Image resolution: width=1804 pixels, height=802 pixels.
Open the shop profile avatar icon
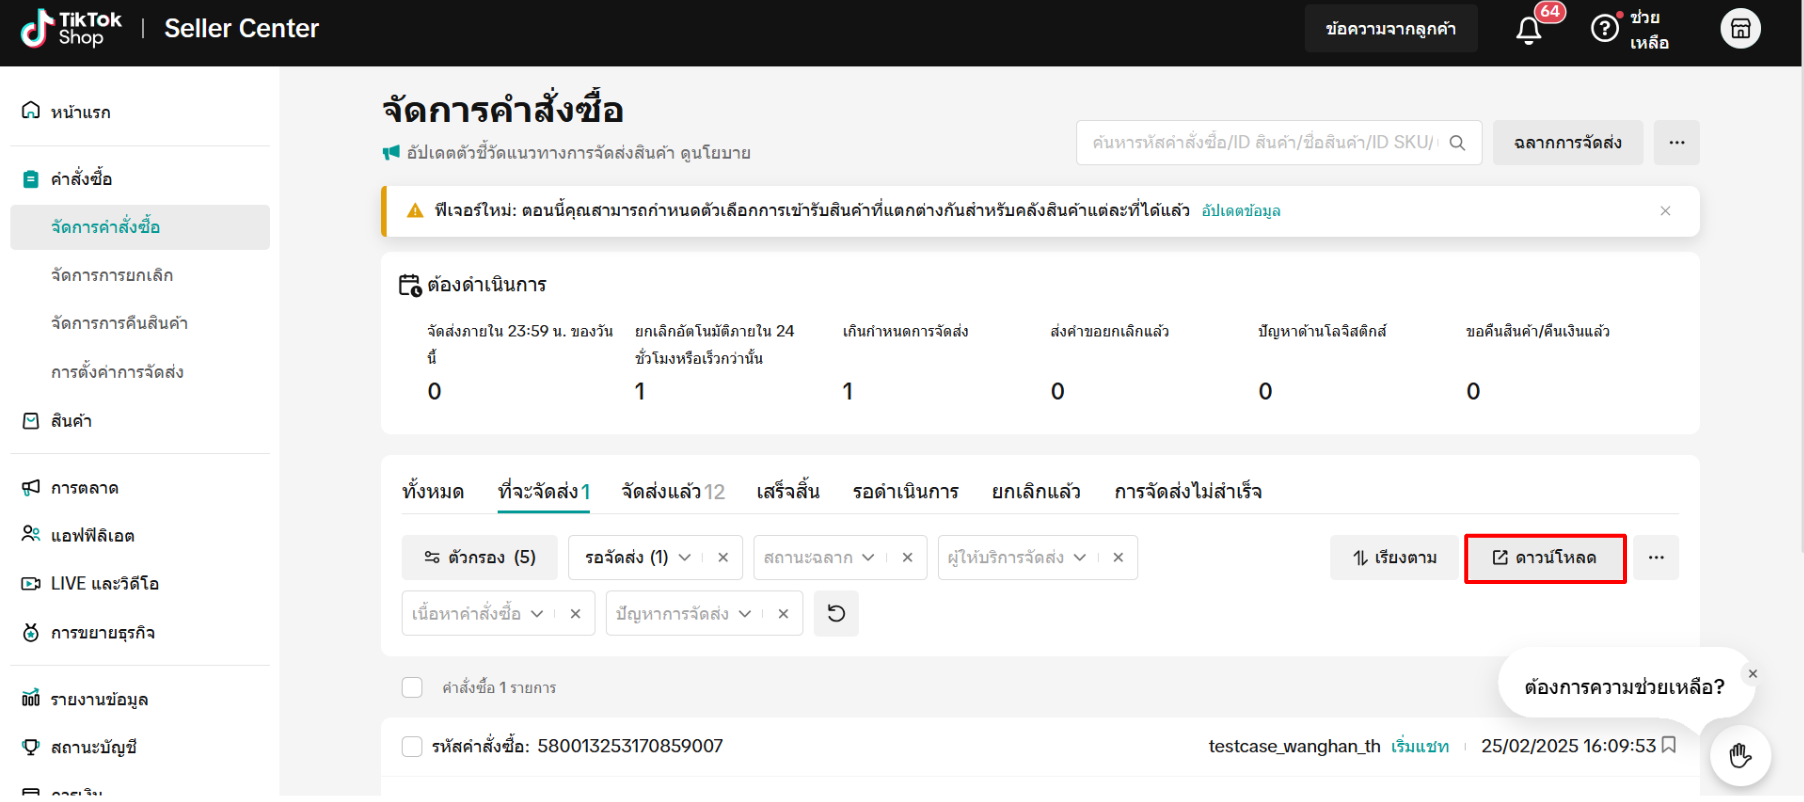1740,28
